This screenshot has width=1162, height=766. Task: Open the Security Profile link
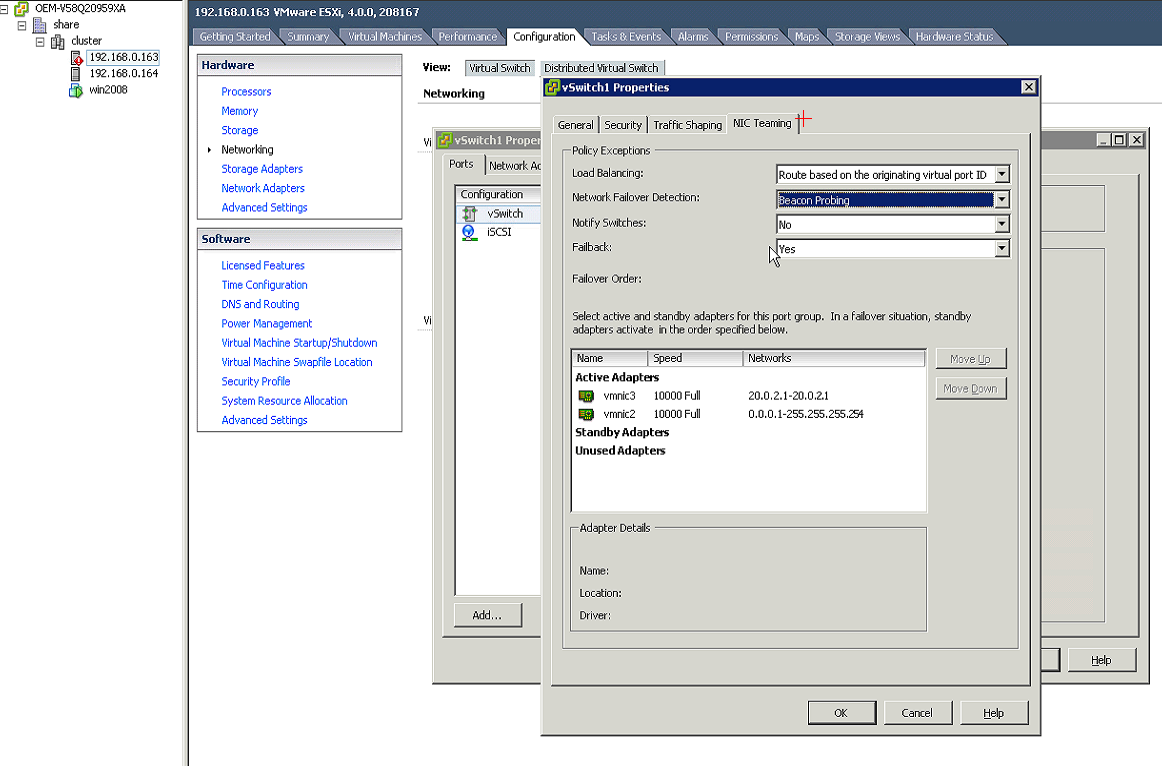(256, 382)
